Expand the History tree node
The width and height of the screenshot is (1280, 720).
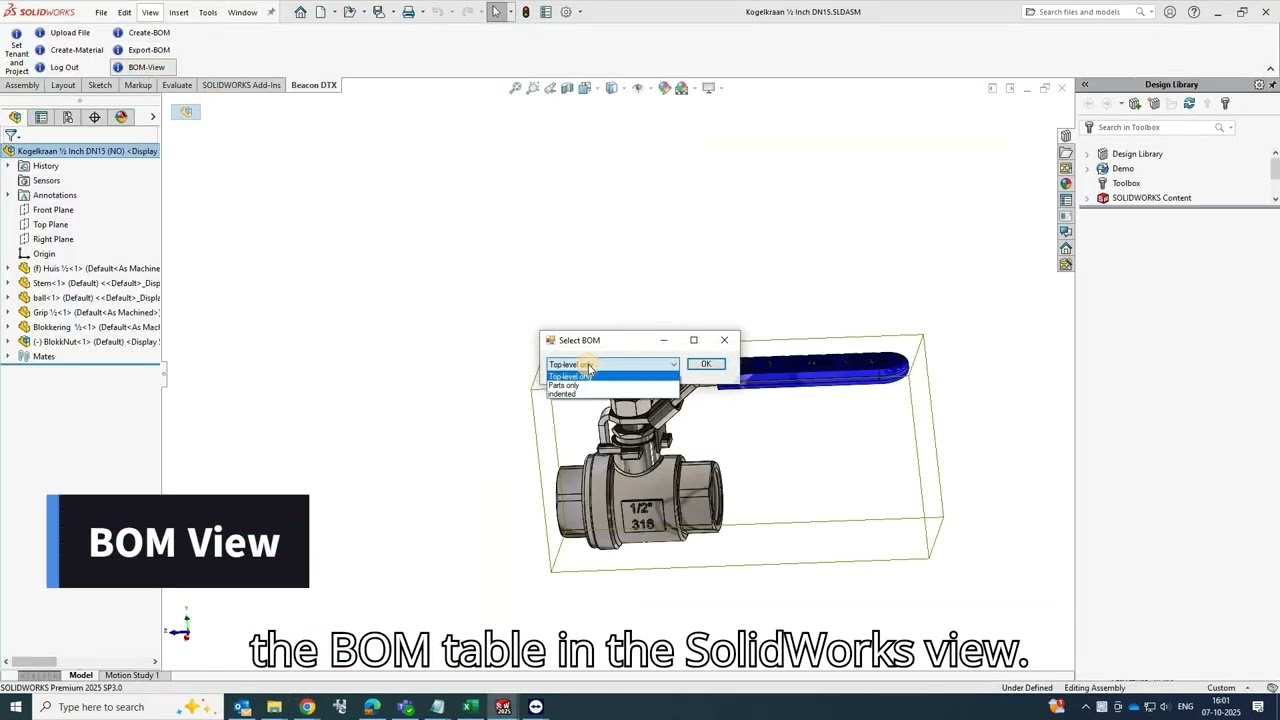pyautogui.click(x=8, y=166)
